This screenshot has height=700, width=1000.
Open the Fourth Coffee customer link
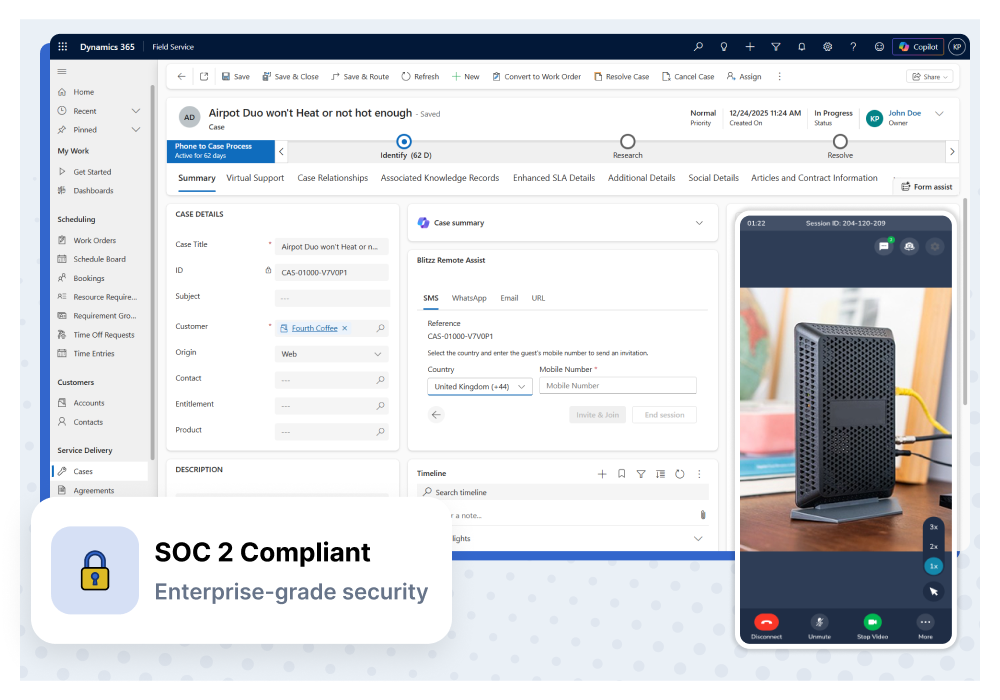coord(314,328)
